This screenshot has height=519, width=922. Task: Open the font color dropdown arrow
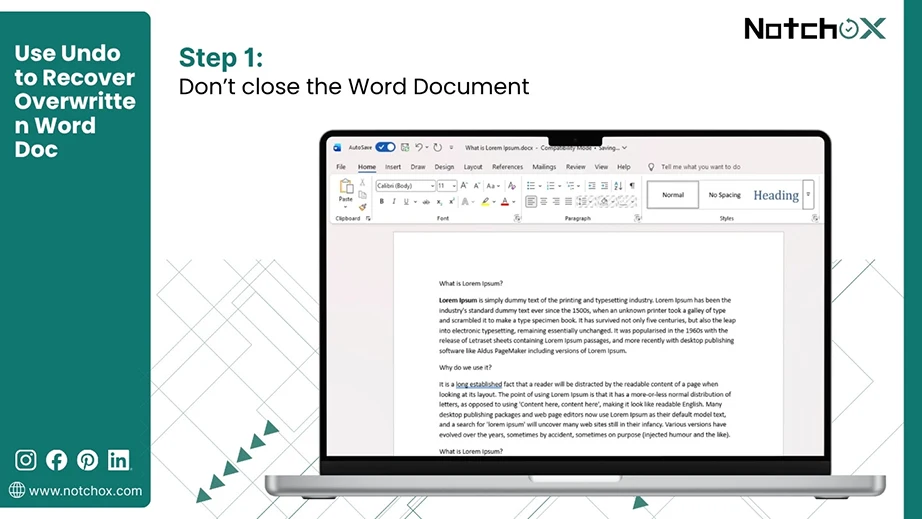[513, 202]
